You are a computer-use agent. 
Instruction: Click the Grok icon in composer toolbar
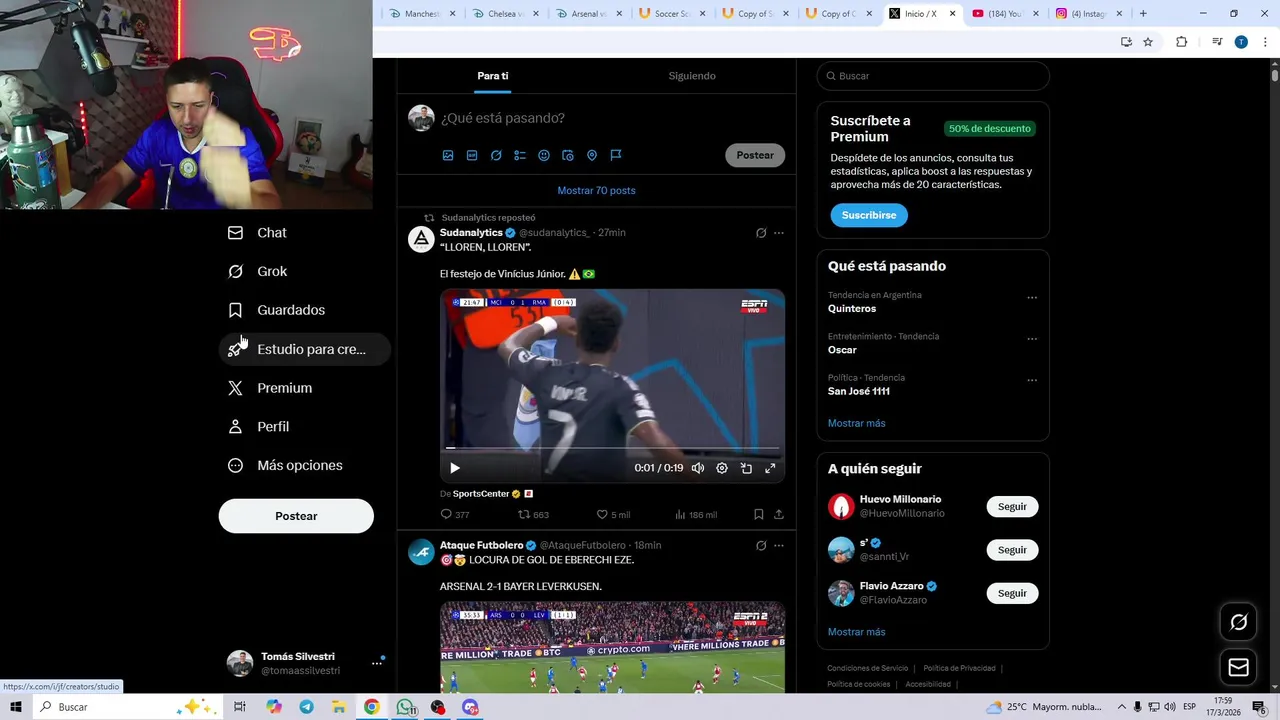tap(496, 155)
